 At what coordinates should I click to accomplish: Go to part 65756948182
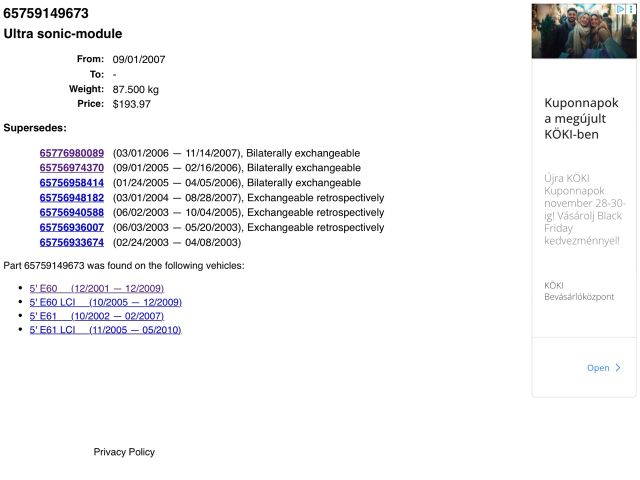72,198
